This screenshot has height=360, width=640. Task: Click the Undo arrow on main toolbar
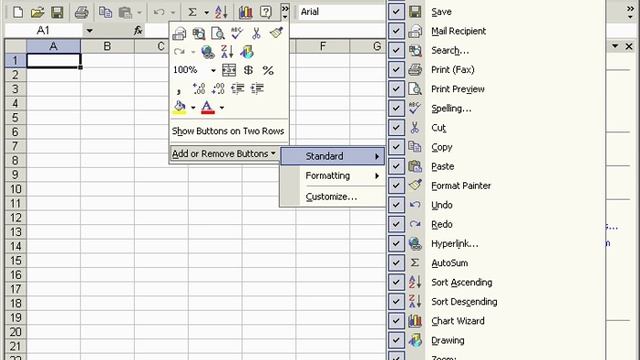159,12
